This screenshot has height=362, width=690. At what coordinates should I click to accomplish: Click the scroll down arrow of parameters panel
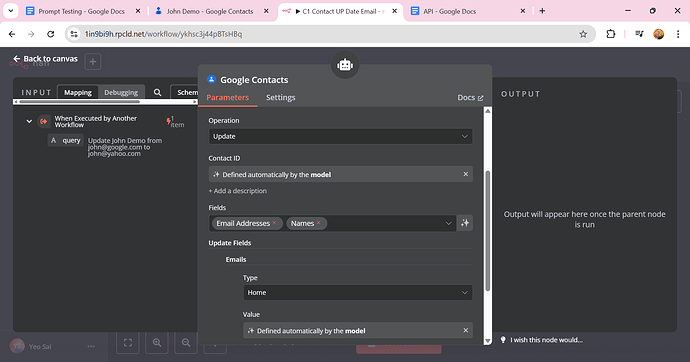pos(488,341)
